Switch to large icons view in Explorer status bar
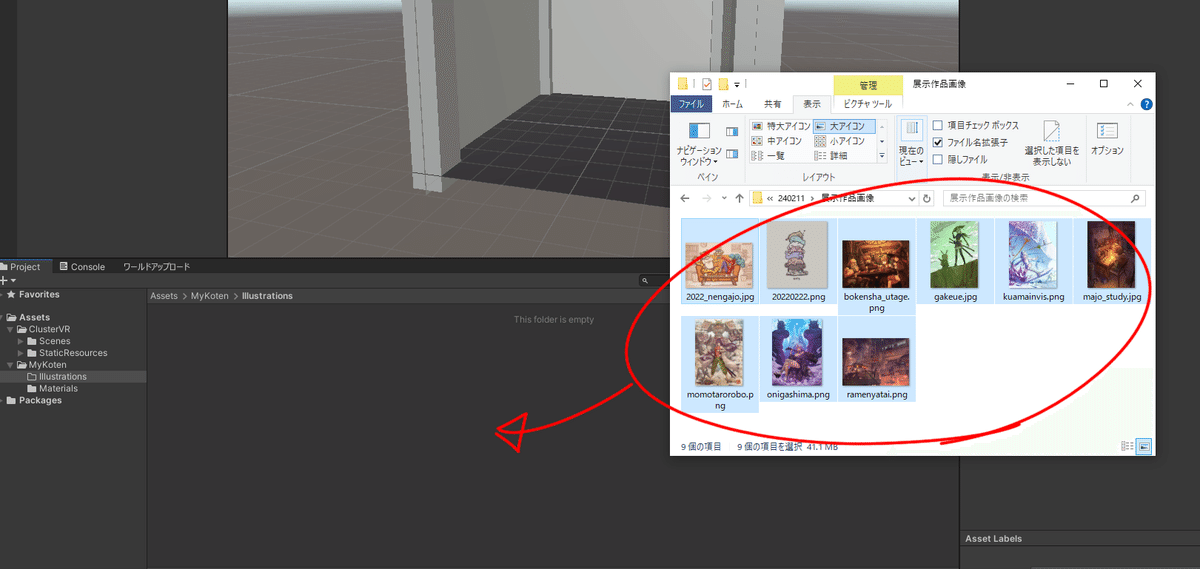Image resolution: width=1200 pixels, height=569 pixels. tap(1143, 446)
